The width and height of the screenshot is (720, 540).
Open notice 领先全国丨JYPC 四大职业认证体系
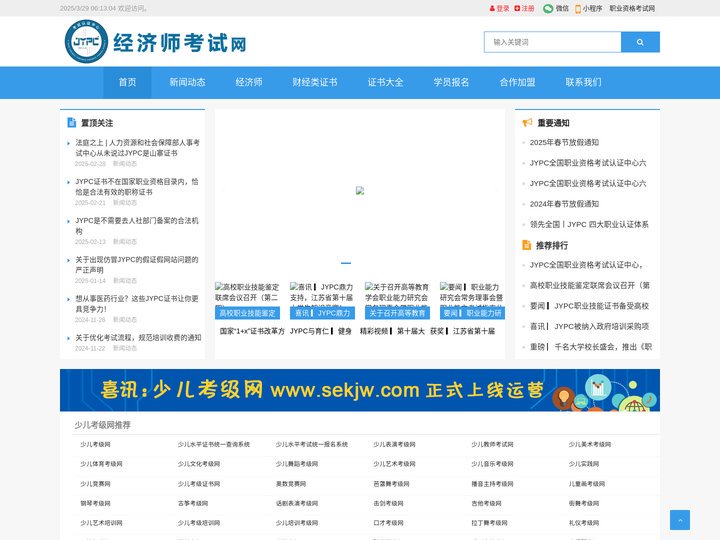coord(589,224)
